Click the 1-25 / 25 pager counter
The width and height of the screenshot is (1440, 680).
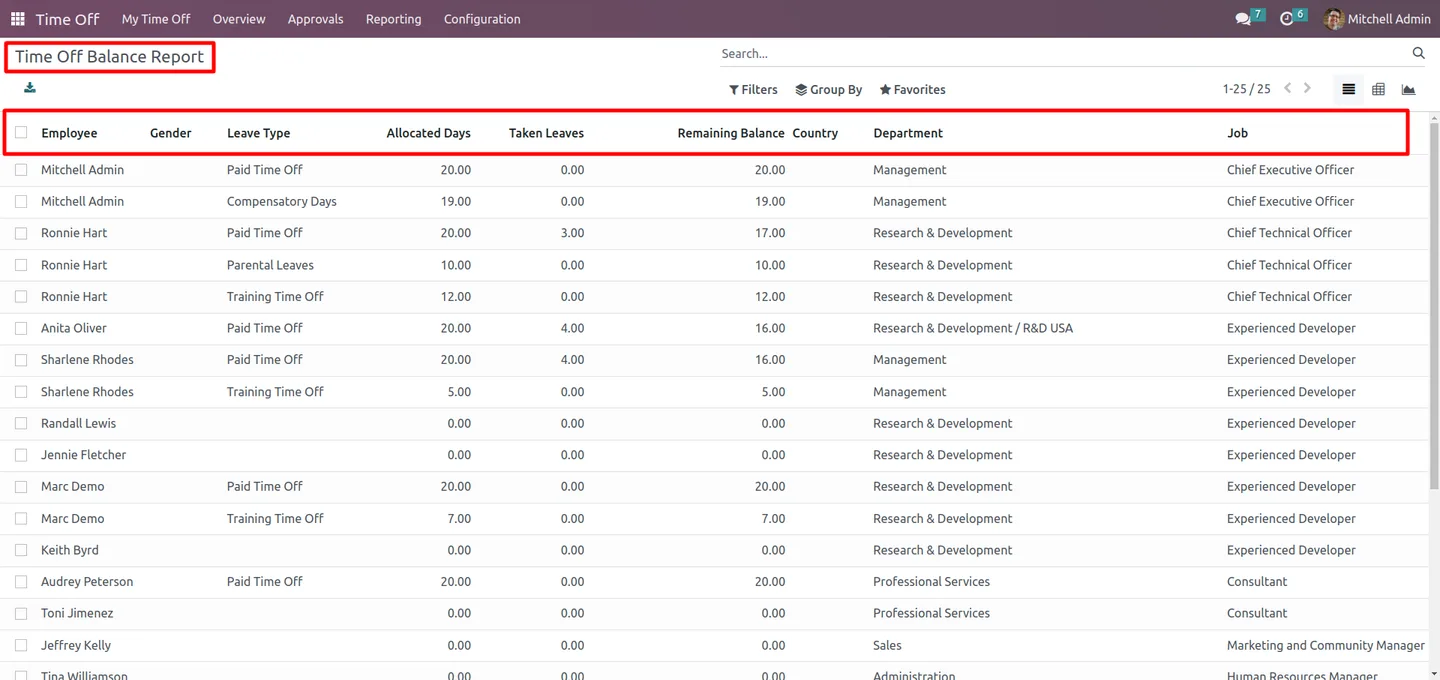[1246, 89]
